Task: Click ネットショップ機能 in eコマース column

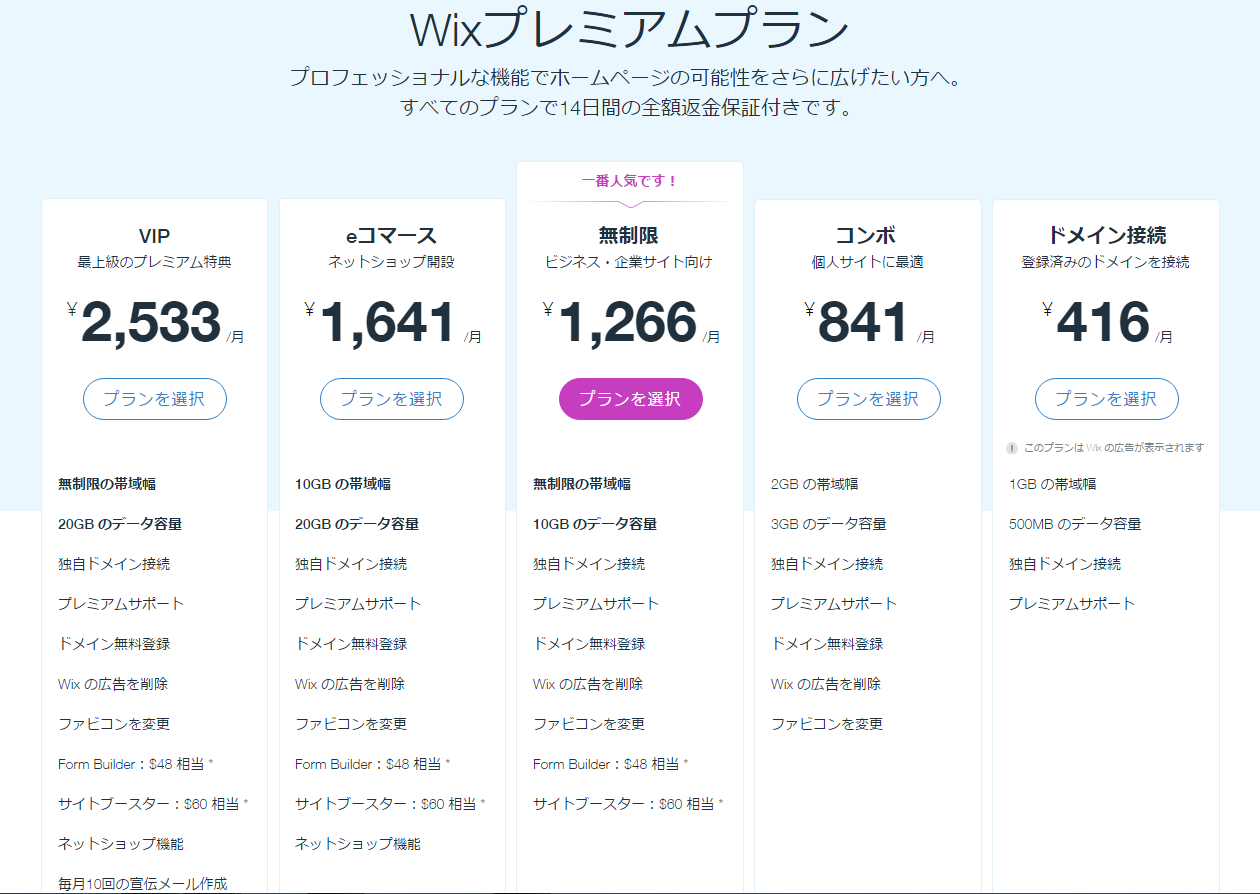Action: point(358,844)
